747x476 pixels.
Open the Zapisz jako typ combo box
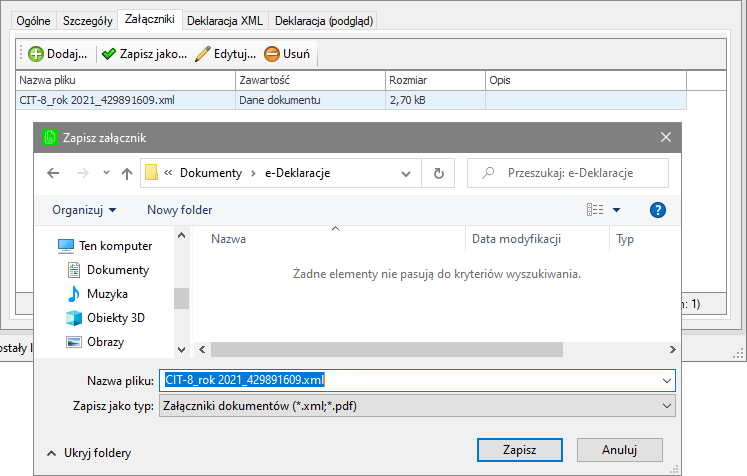click(x=418, y=405)
